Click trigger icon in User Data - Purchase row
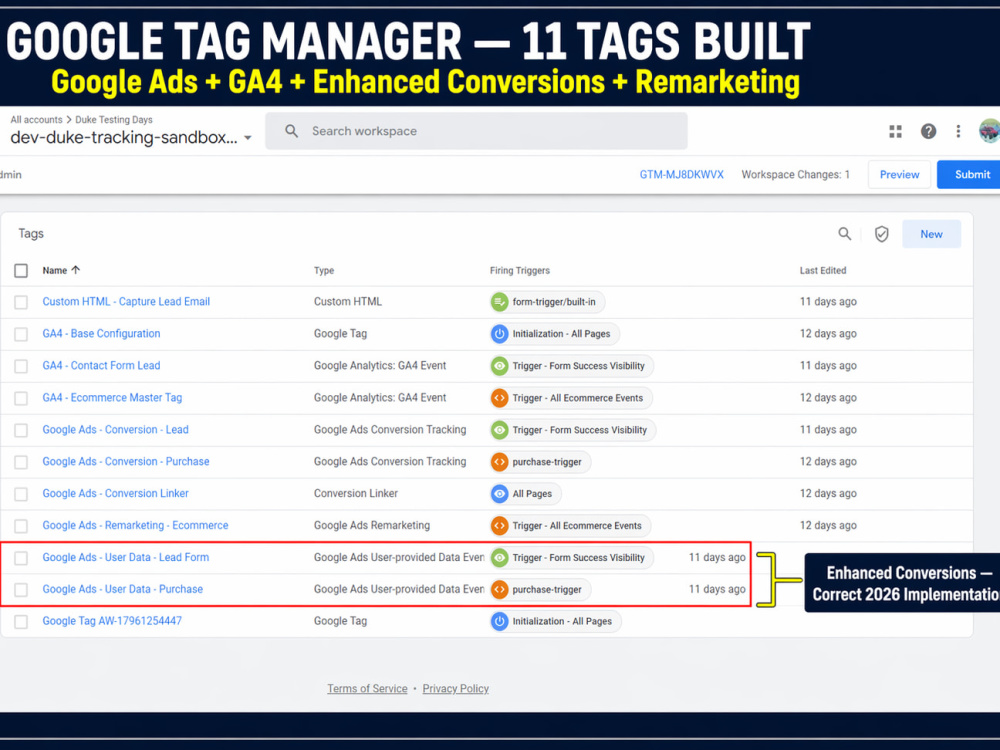This screenshot has height=750, width=1000. (499, 589)
